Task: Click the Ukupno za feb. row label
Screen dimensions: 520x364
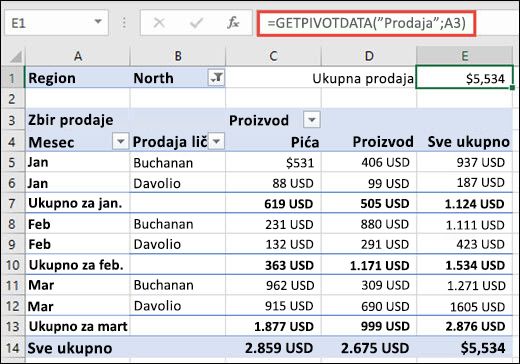Action: (78, 265)
